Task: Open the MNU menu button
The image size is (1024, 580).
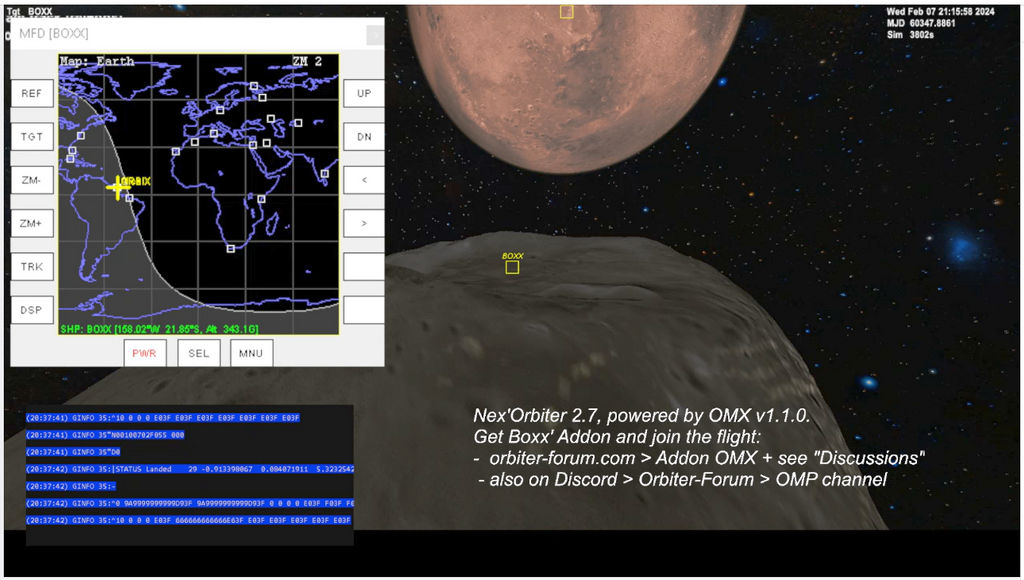Action: pos(251,353)
